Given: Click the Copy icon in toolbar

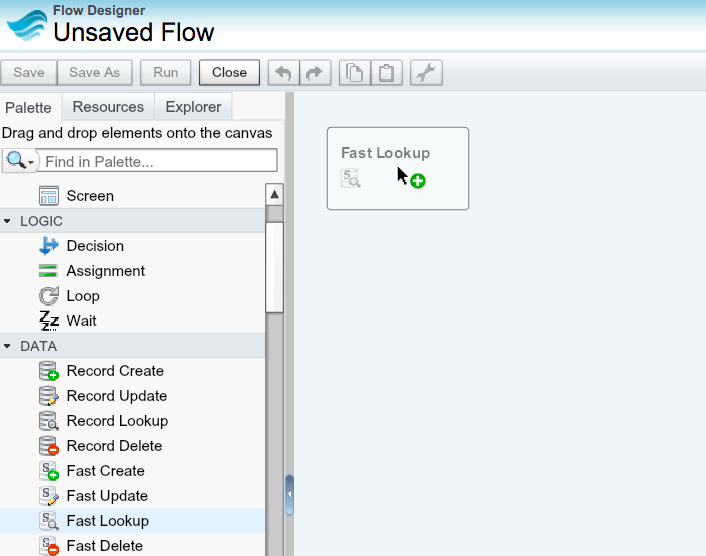Looking at the screenshot, I should [353, 73].
